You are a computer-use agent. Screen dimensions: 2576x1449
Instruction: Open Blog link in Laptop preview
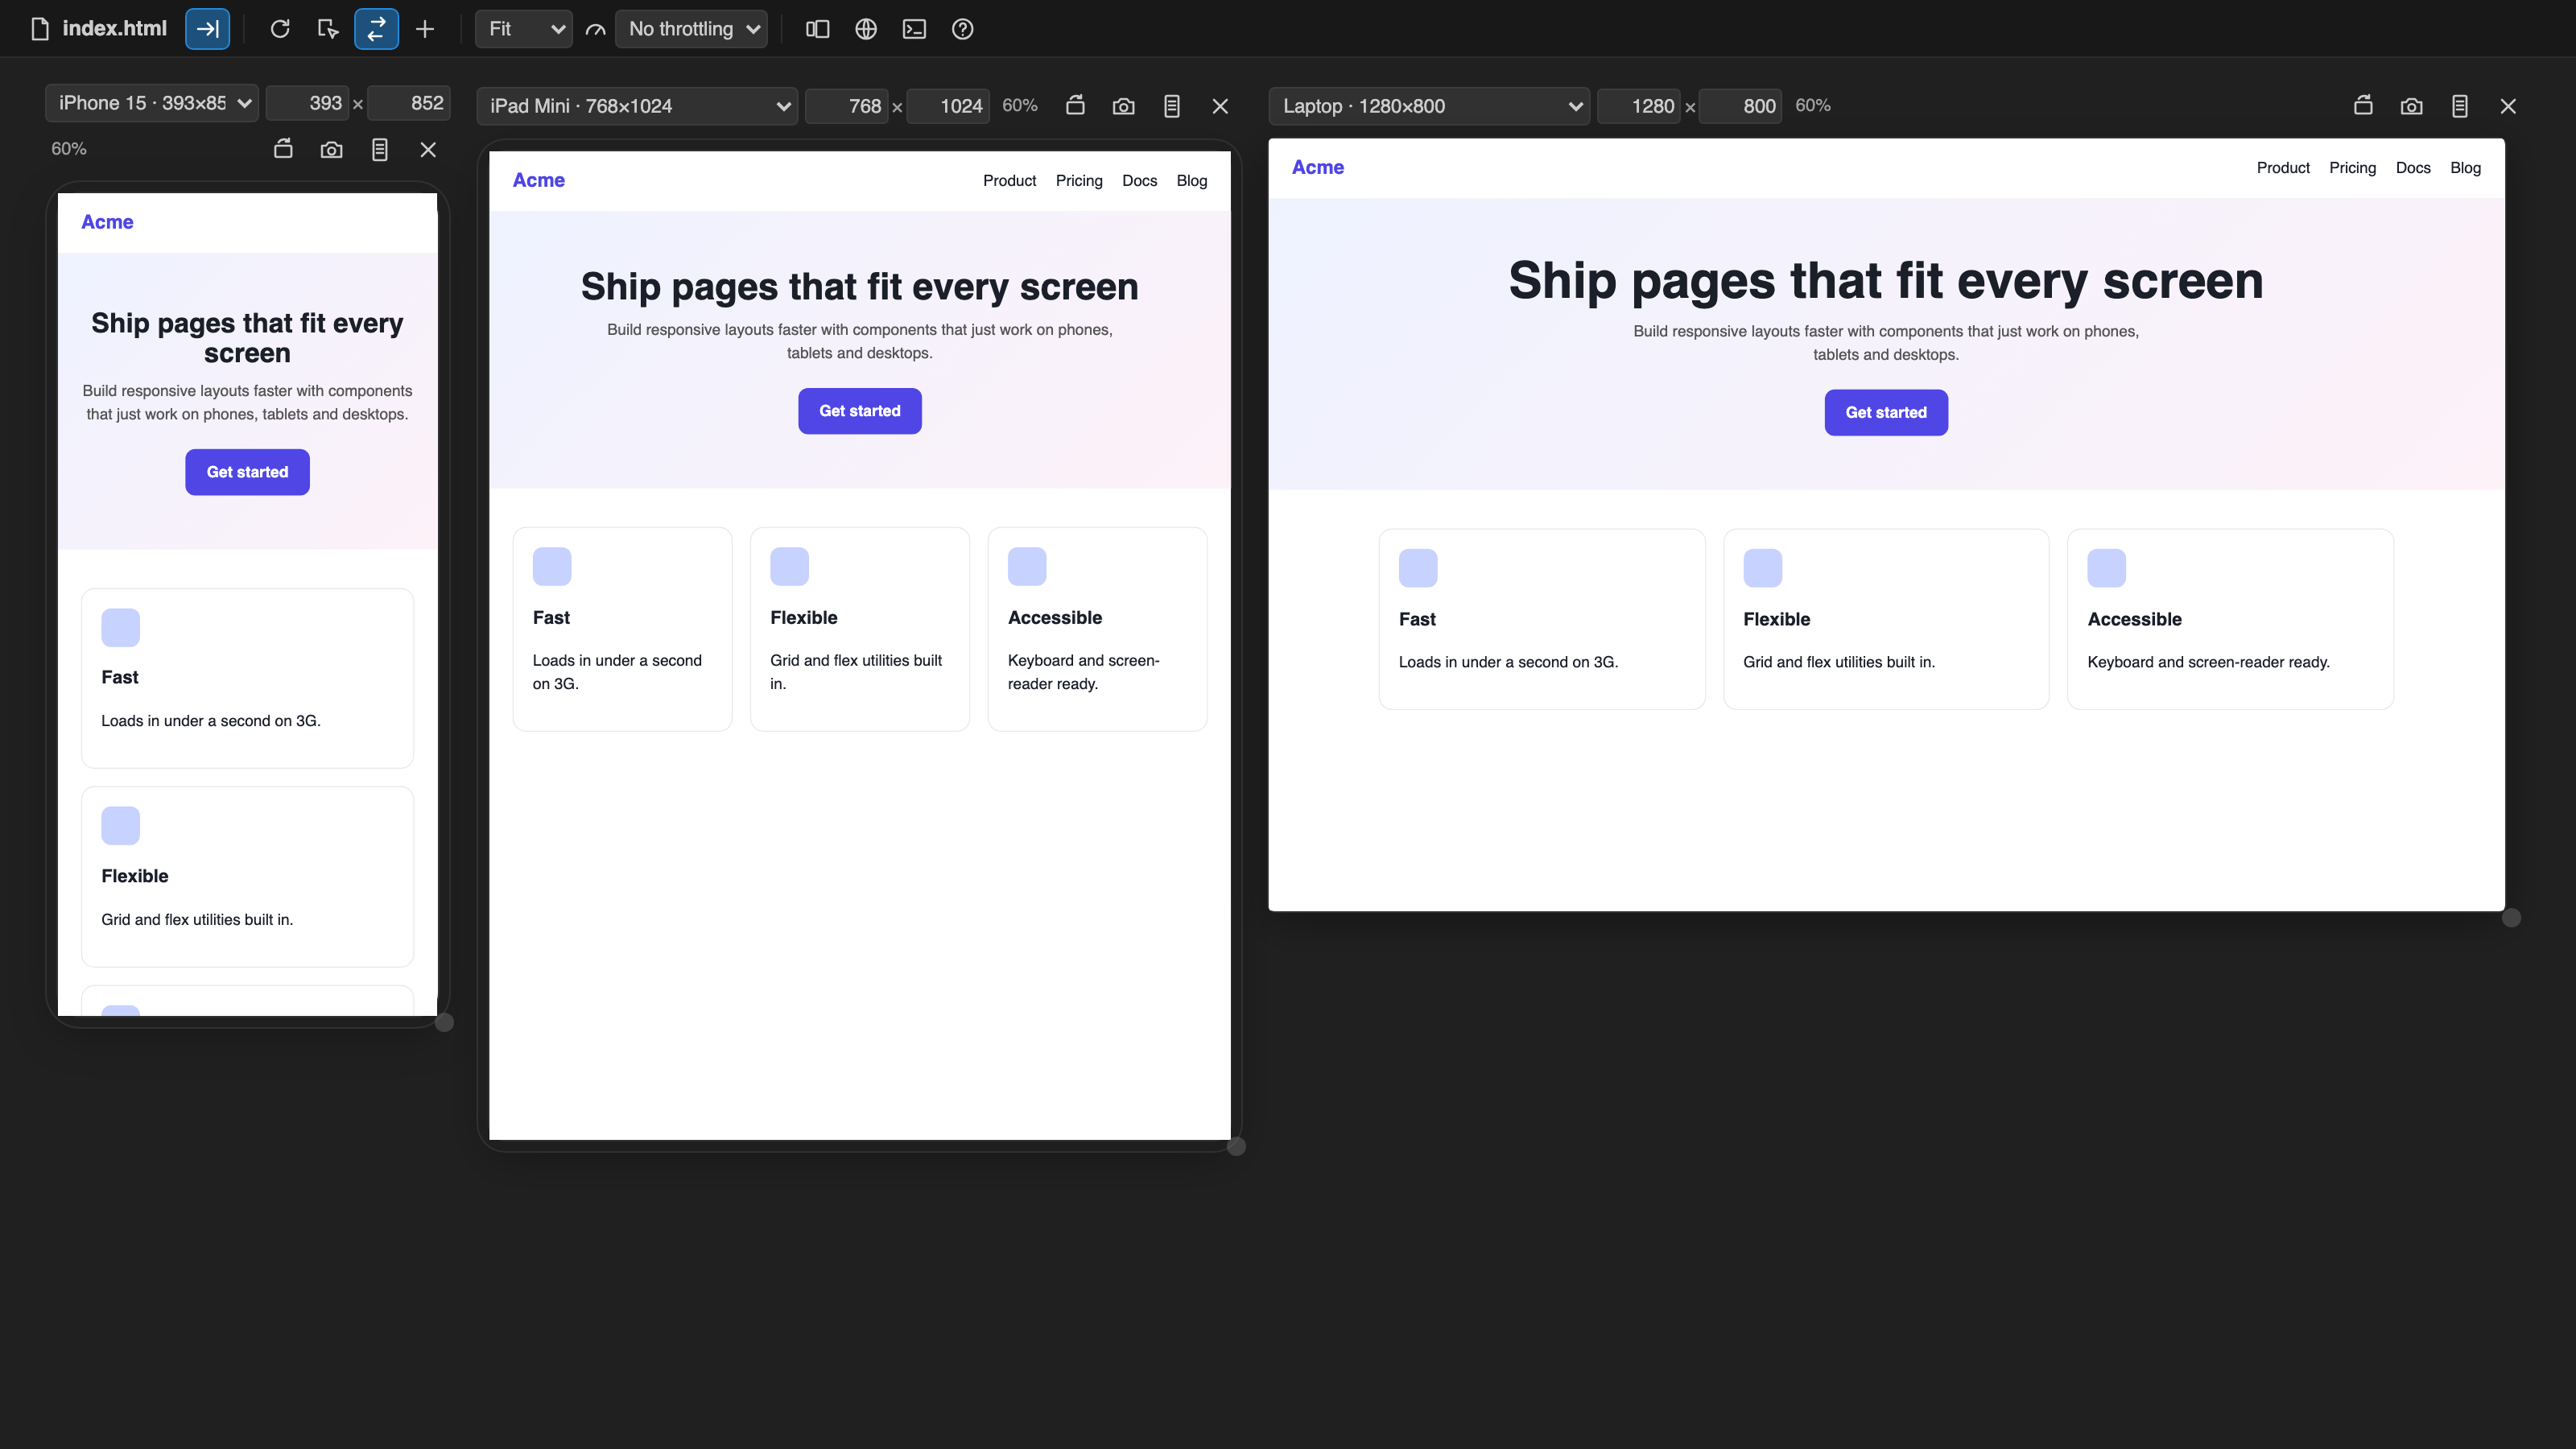(x=2465, y=168)
